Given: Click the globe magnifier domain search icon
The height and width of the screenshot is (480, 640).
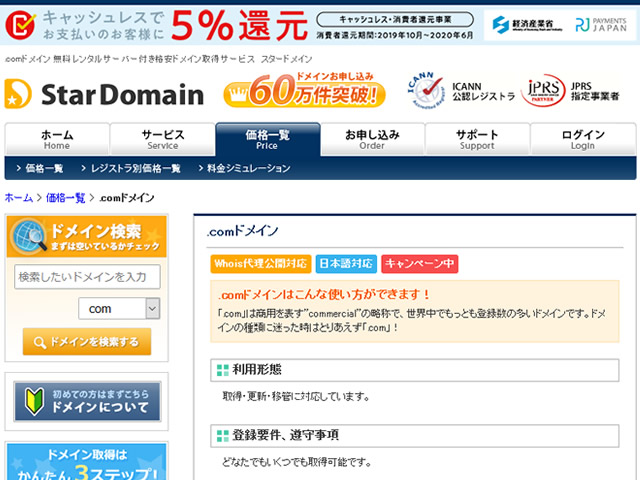Looking at the screenshot, I should (x=29, y=236).
